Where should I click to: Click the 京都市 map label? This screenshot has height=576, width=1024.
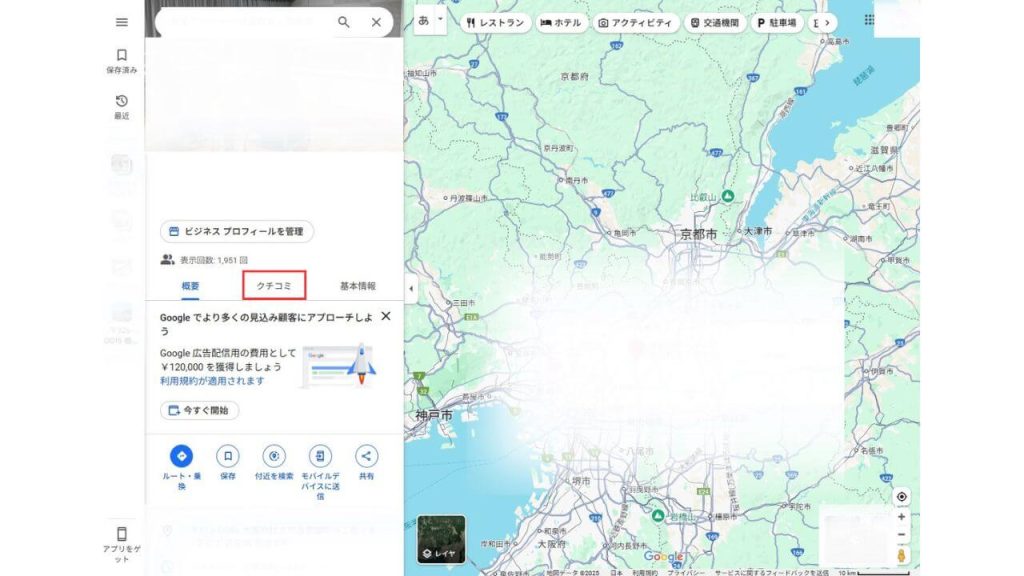[698, 234]
